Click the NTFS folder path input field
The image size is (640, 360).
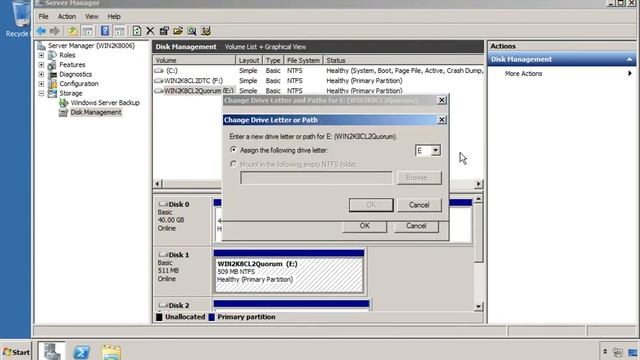(x=316, y=178)
